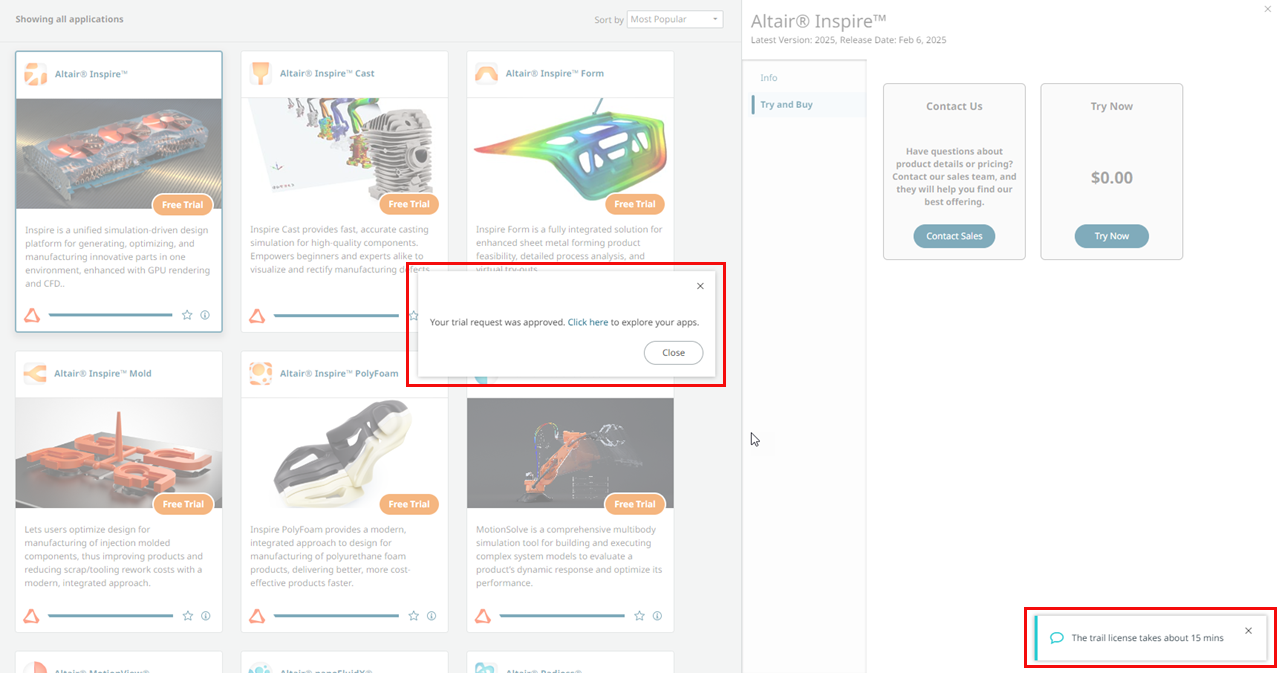Open the Inspire PolyFoam preview image
This screenshot has height=673, width=1279.
pyautogui.click(x=345, y=453)
